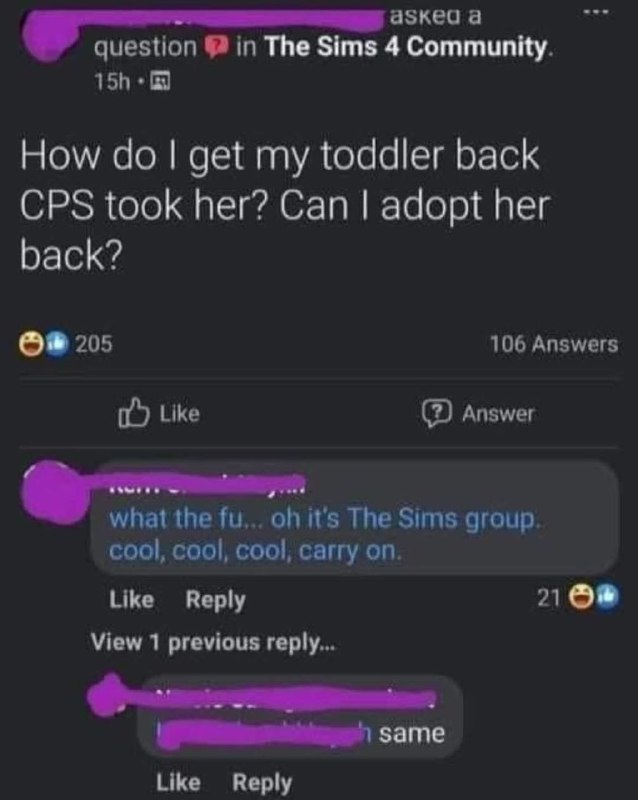This screenshot has height=800, width=638.
Task: Open The Sims 4 Community group link
Action: pyautogui.click(x=407, y=47)
